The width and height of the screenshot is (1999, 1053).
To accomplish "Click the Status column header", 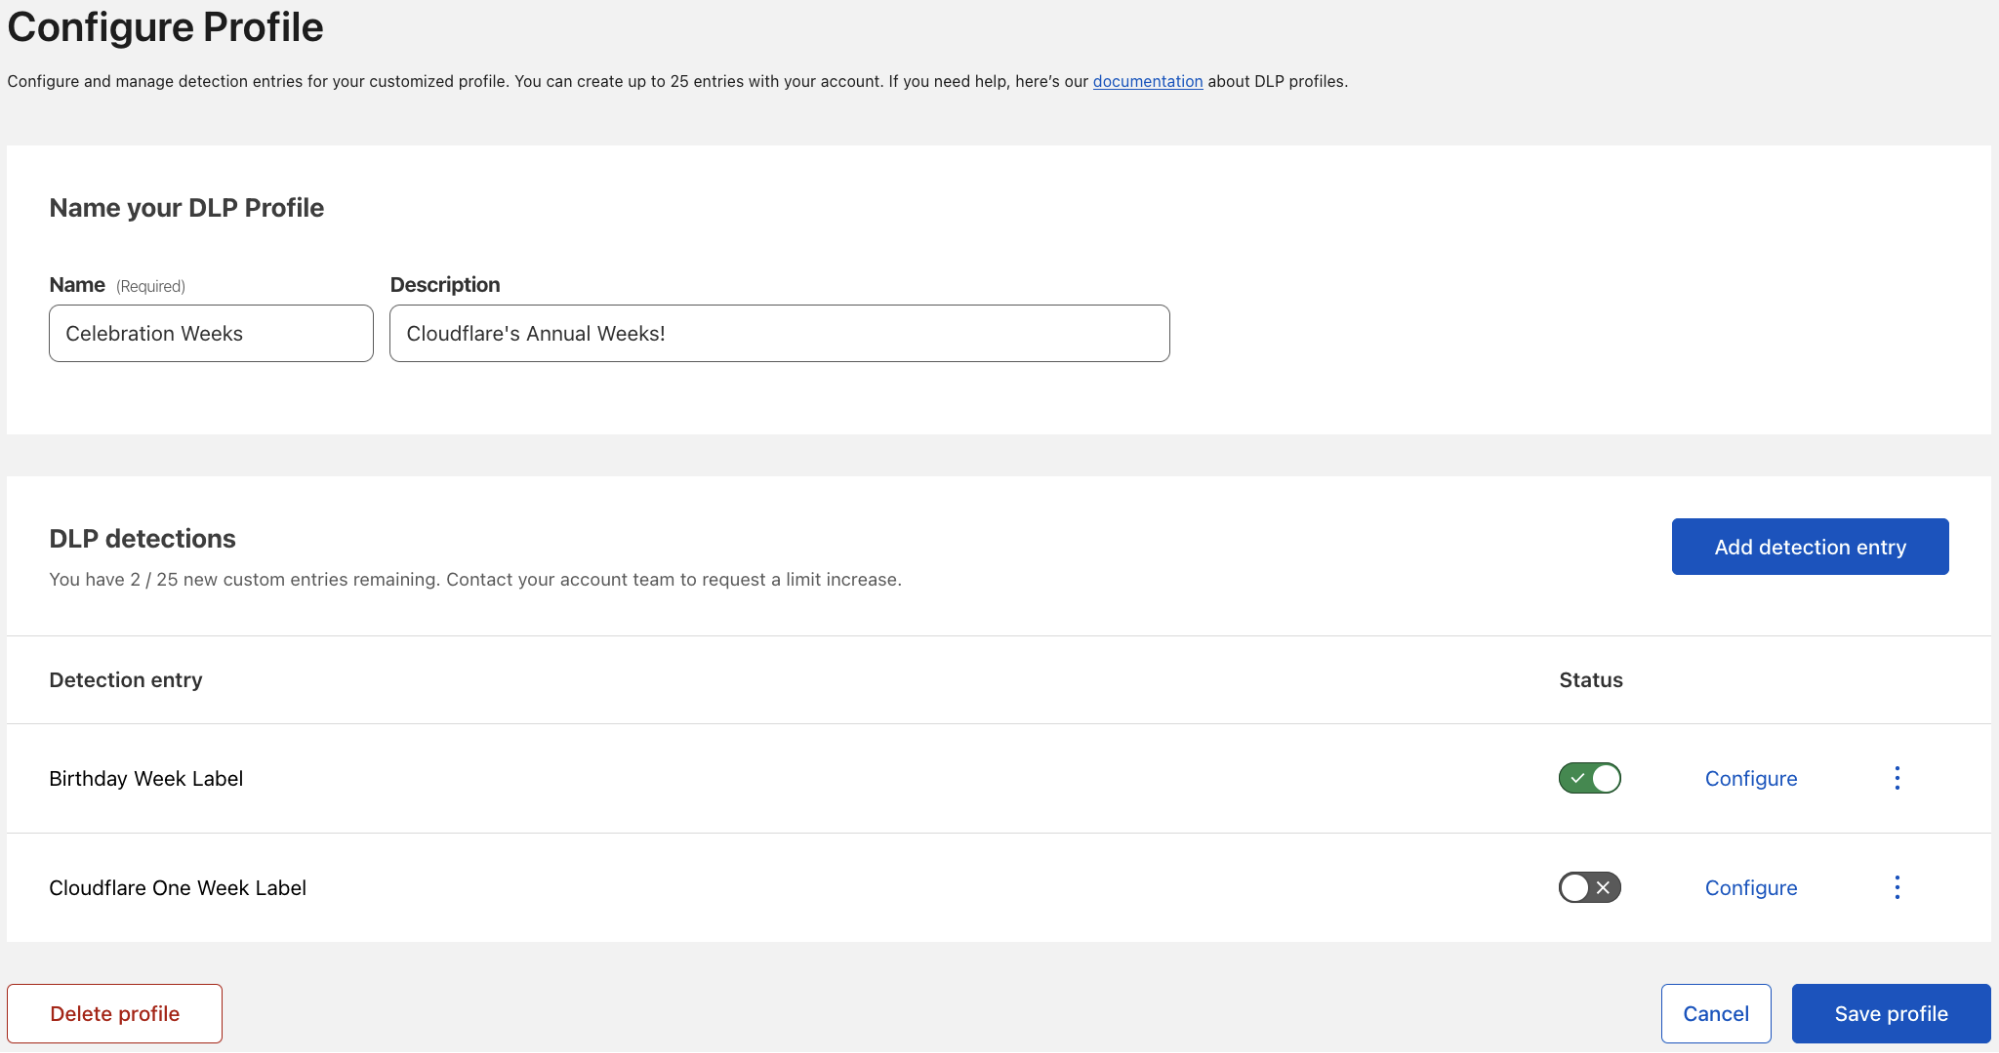I will click(1590, 680).
